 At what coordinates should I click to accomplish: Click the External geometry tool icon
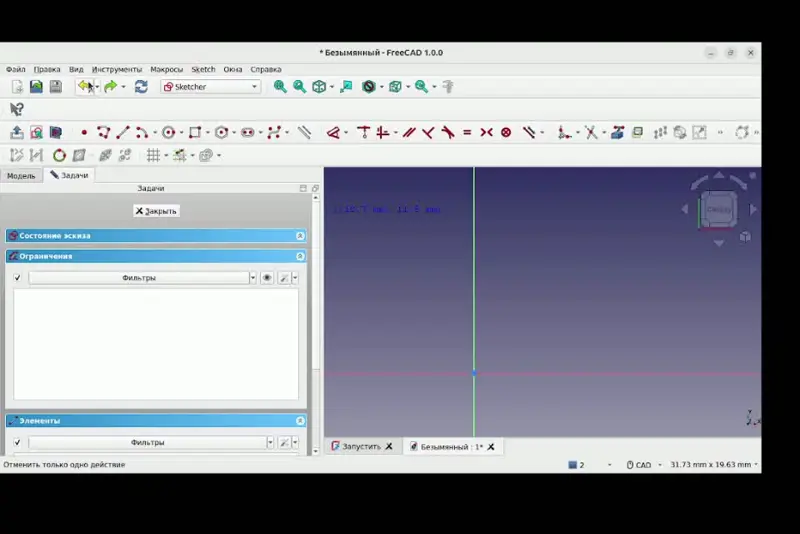617,133
